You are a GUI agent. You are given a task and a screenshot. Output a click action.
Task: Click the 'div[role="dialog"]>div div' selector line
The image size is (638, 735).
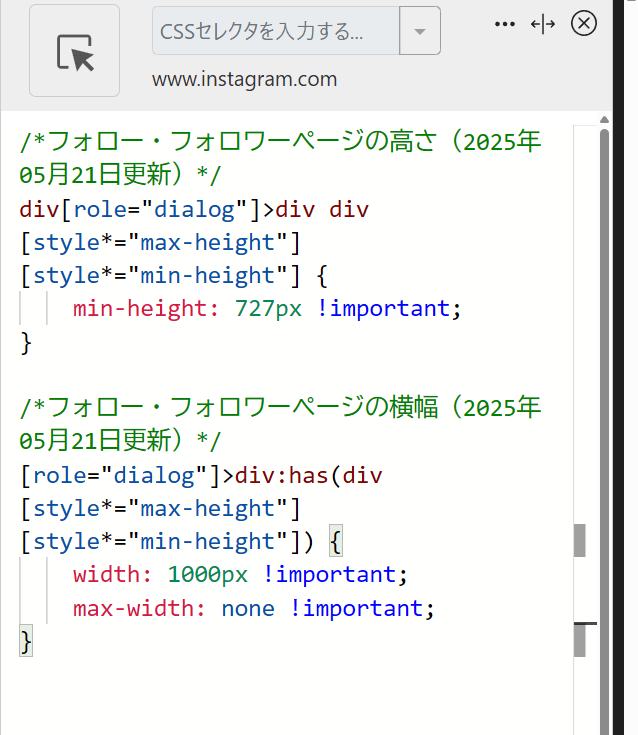[x=194, y=209]
